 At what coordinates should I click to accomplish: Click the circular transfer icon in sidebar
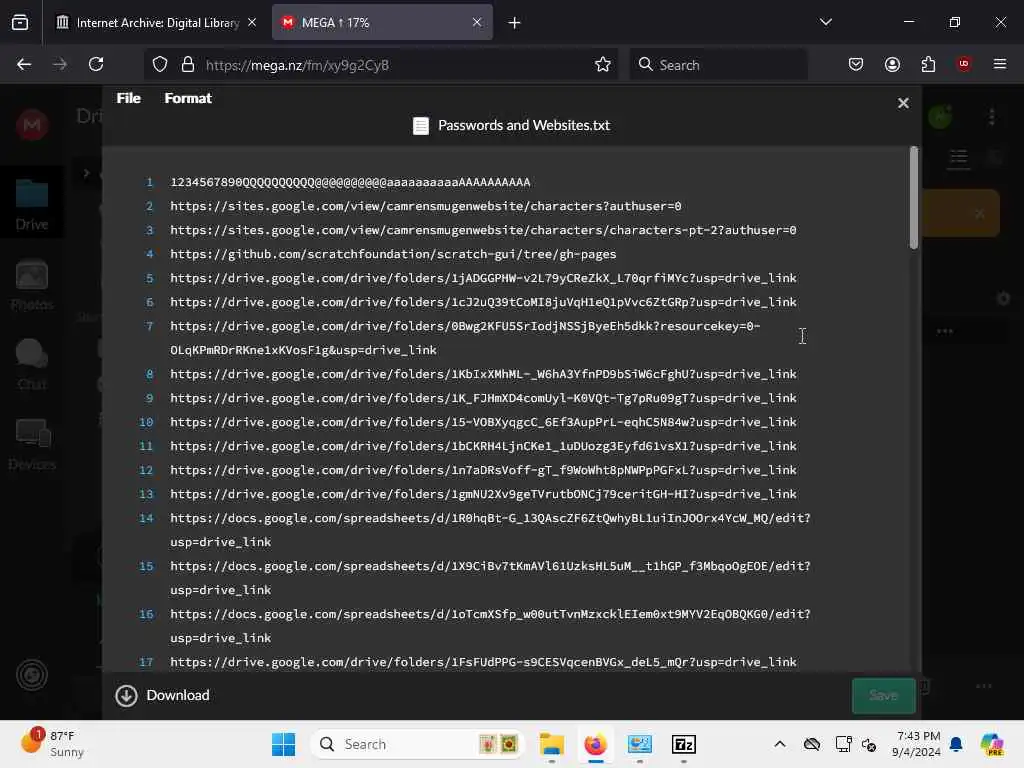[32, 675]
